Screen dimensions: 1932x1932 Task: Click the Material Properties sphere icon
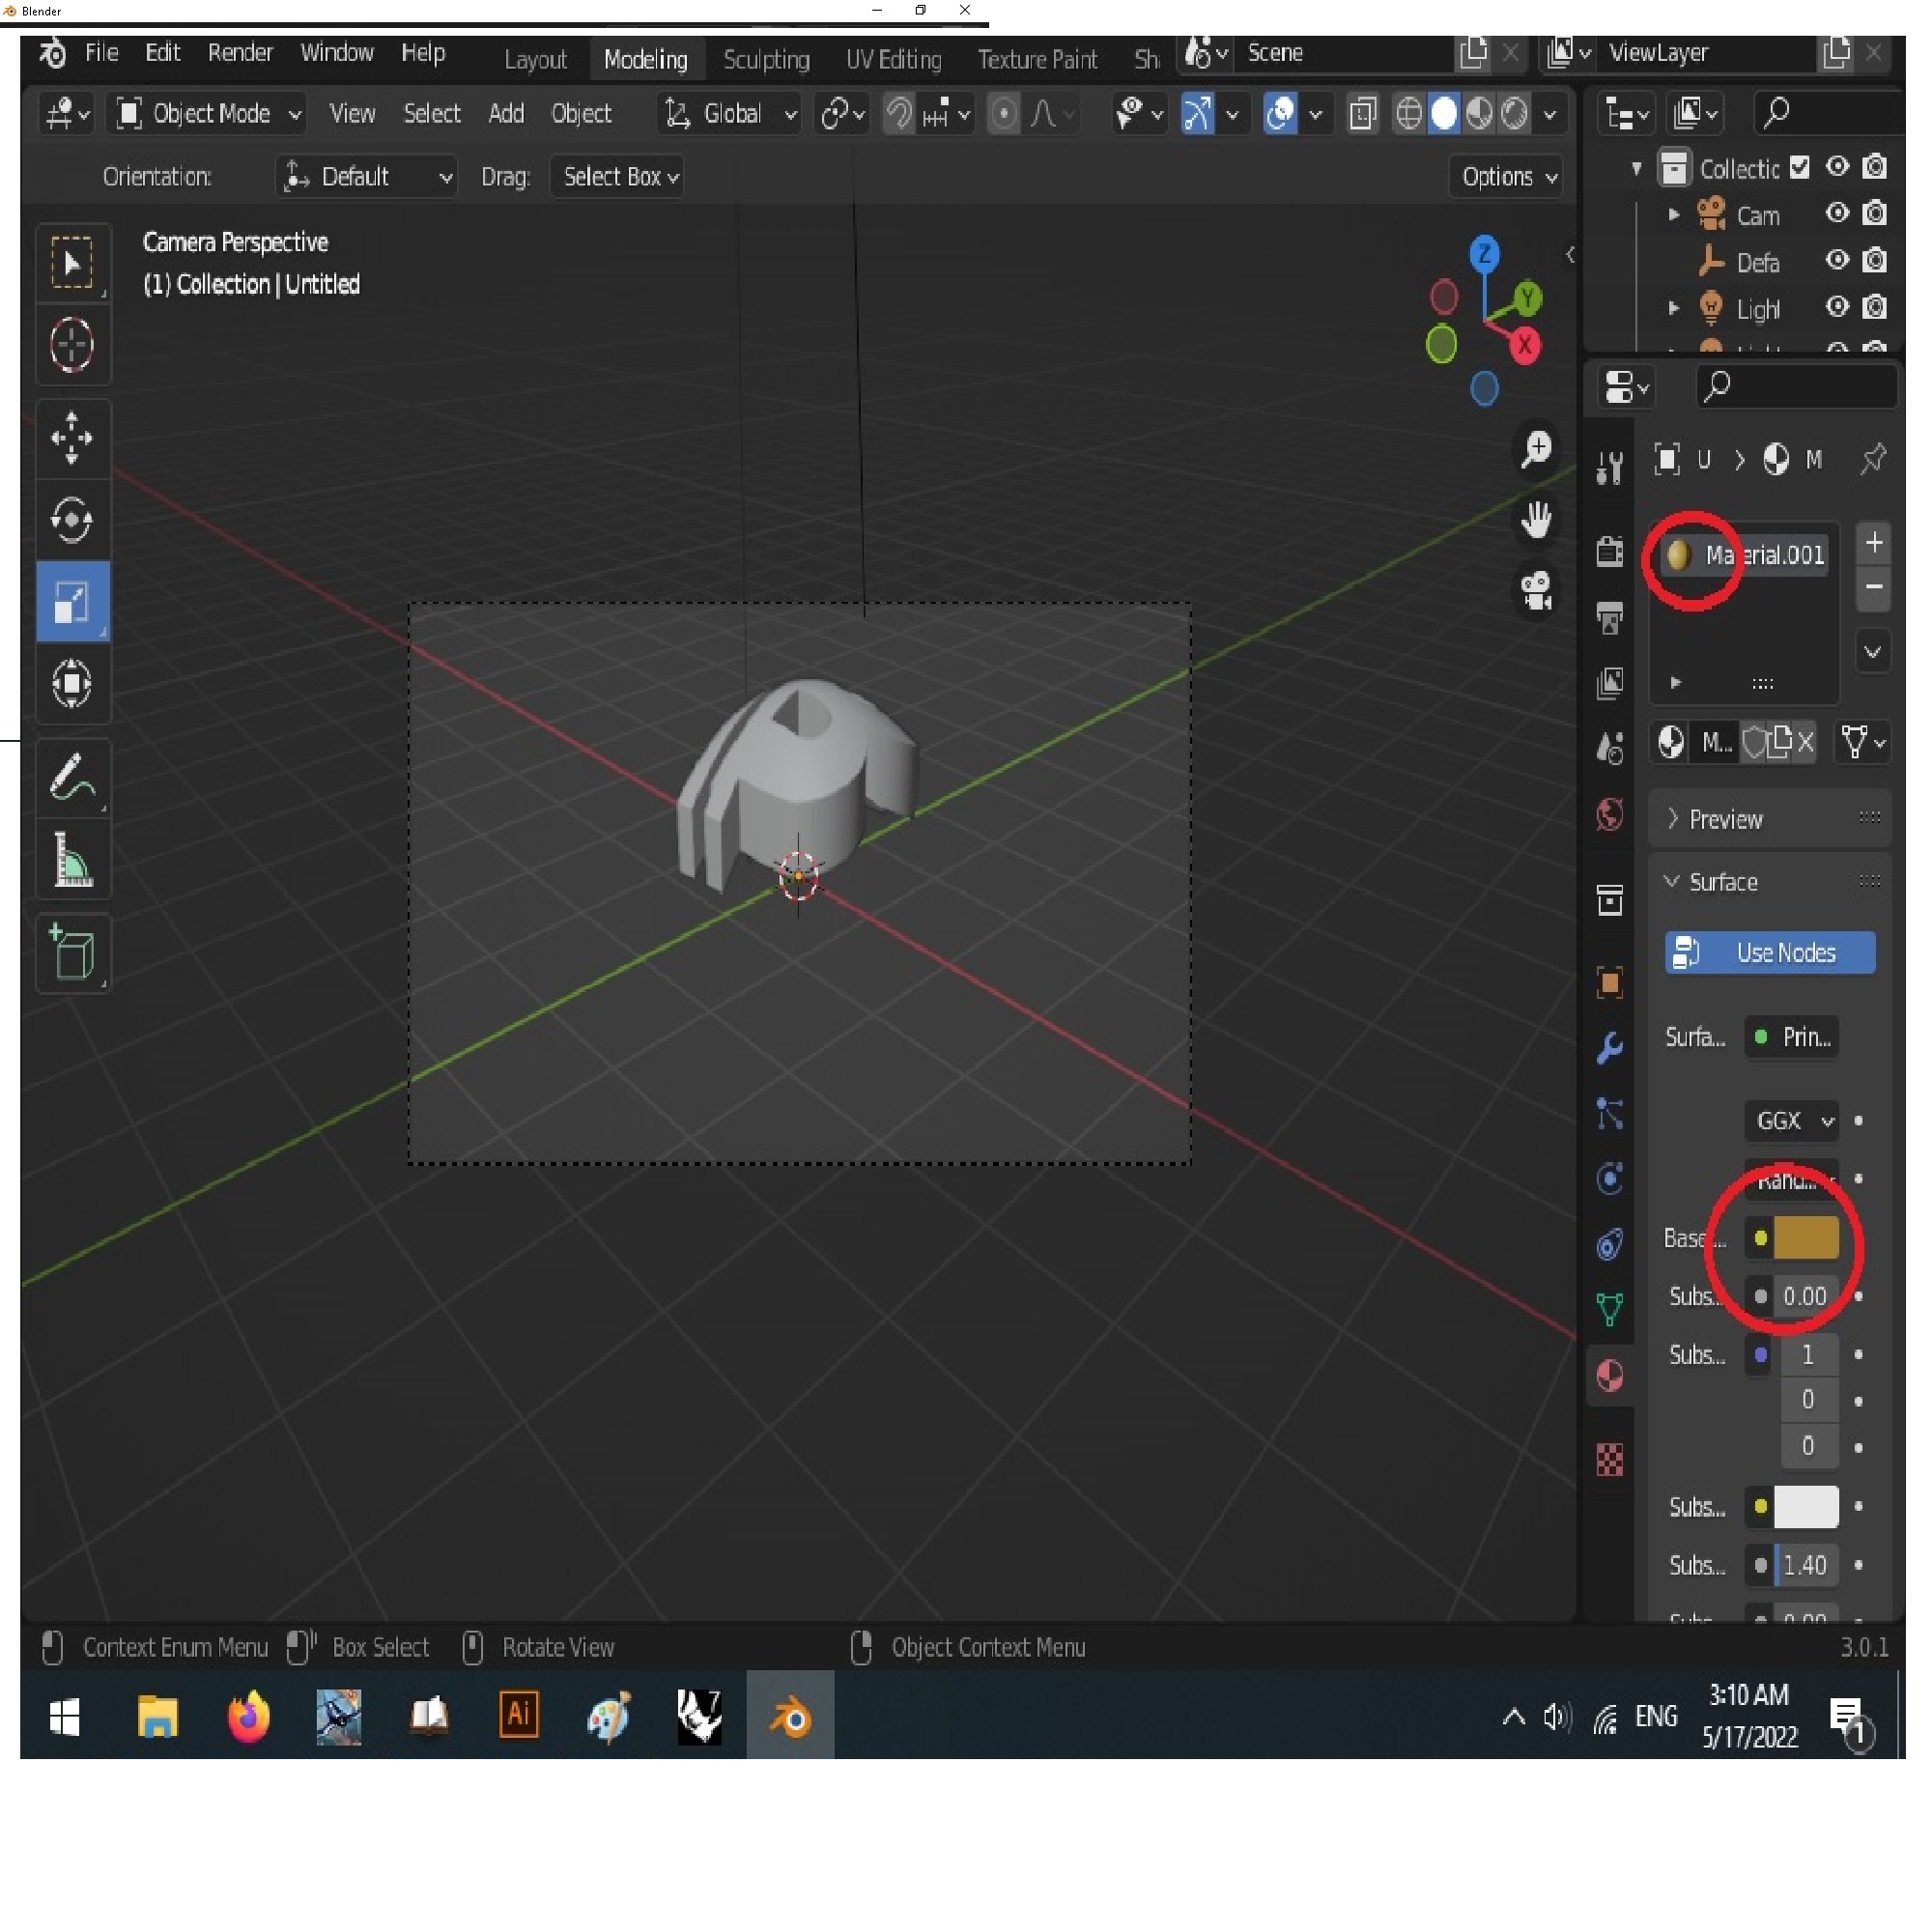click(1606, 1375)
